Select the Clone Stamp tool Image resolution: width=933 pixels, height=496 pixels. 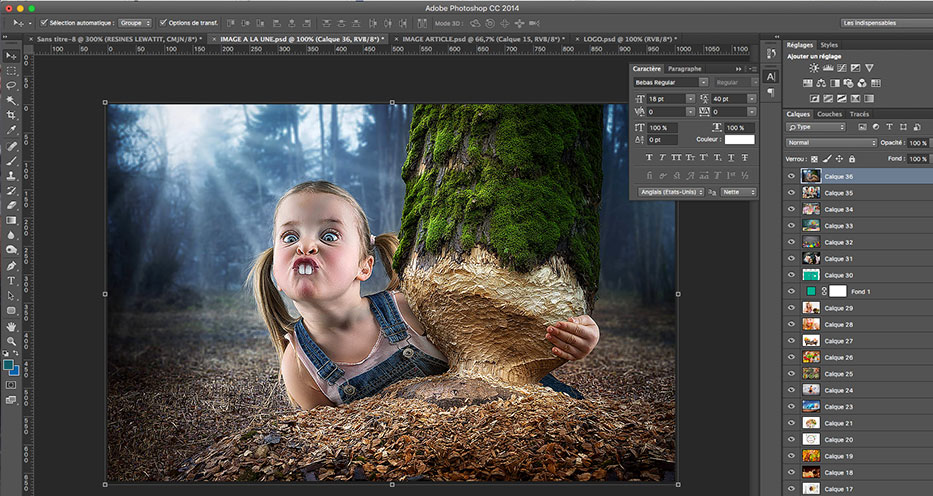11,176
